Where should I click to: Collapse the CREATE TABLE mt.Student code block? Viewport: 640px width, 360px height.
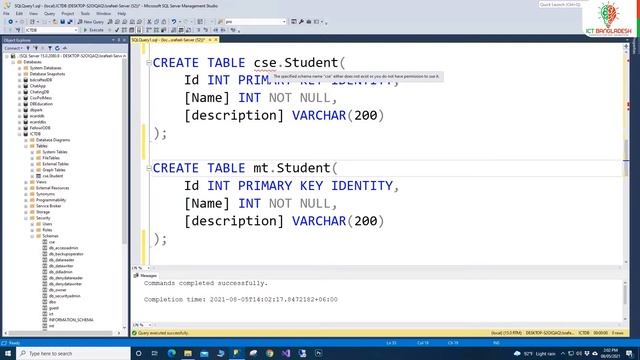pyautogui.click(x=149, y=168)
